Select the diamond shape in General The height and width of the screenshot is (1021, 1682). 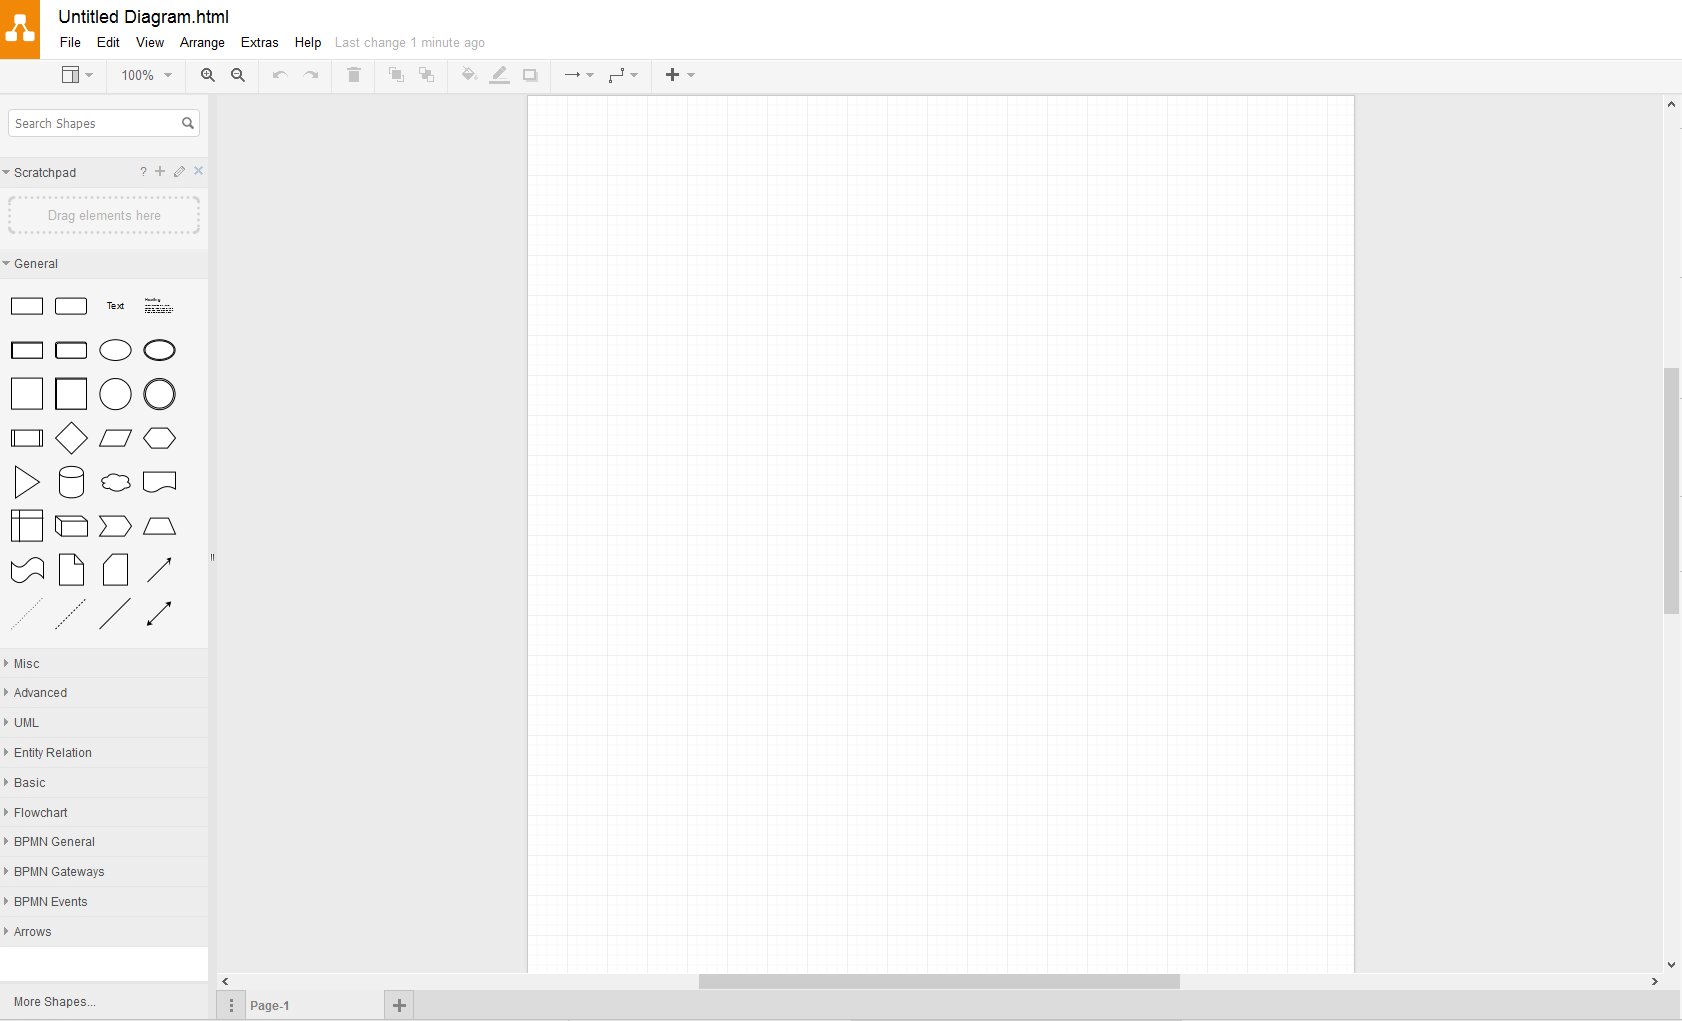(x=71, y=438)
